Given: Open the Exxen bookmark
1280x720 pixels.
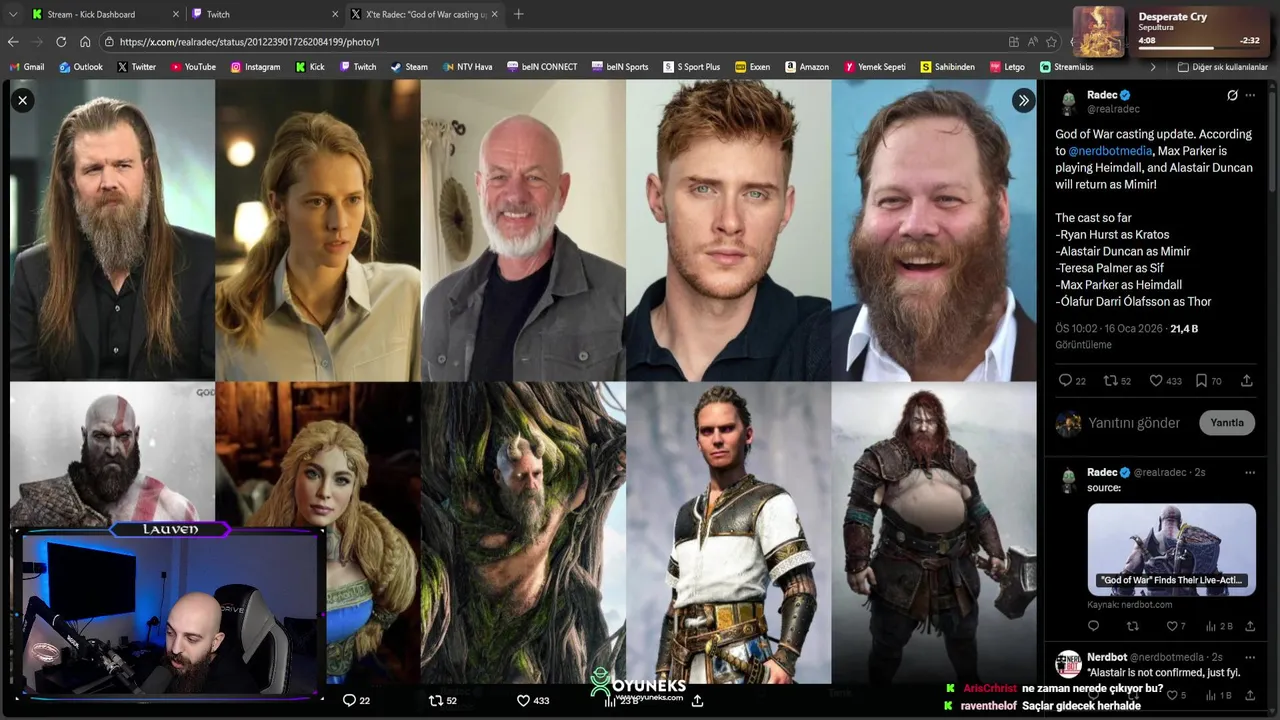Looking at the screenshot, I should pyautogui.click(x=752, y=67).
